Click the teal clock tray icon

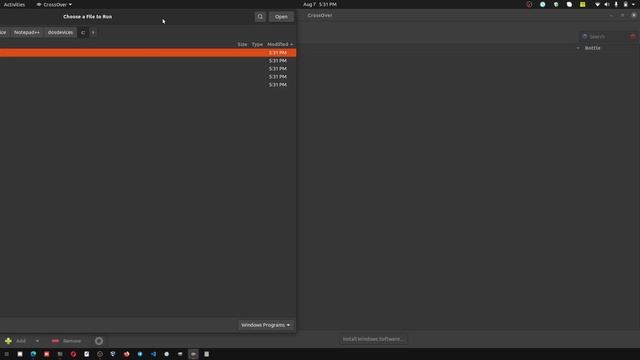point(542,4)
